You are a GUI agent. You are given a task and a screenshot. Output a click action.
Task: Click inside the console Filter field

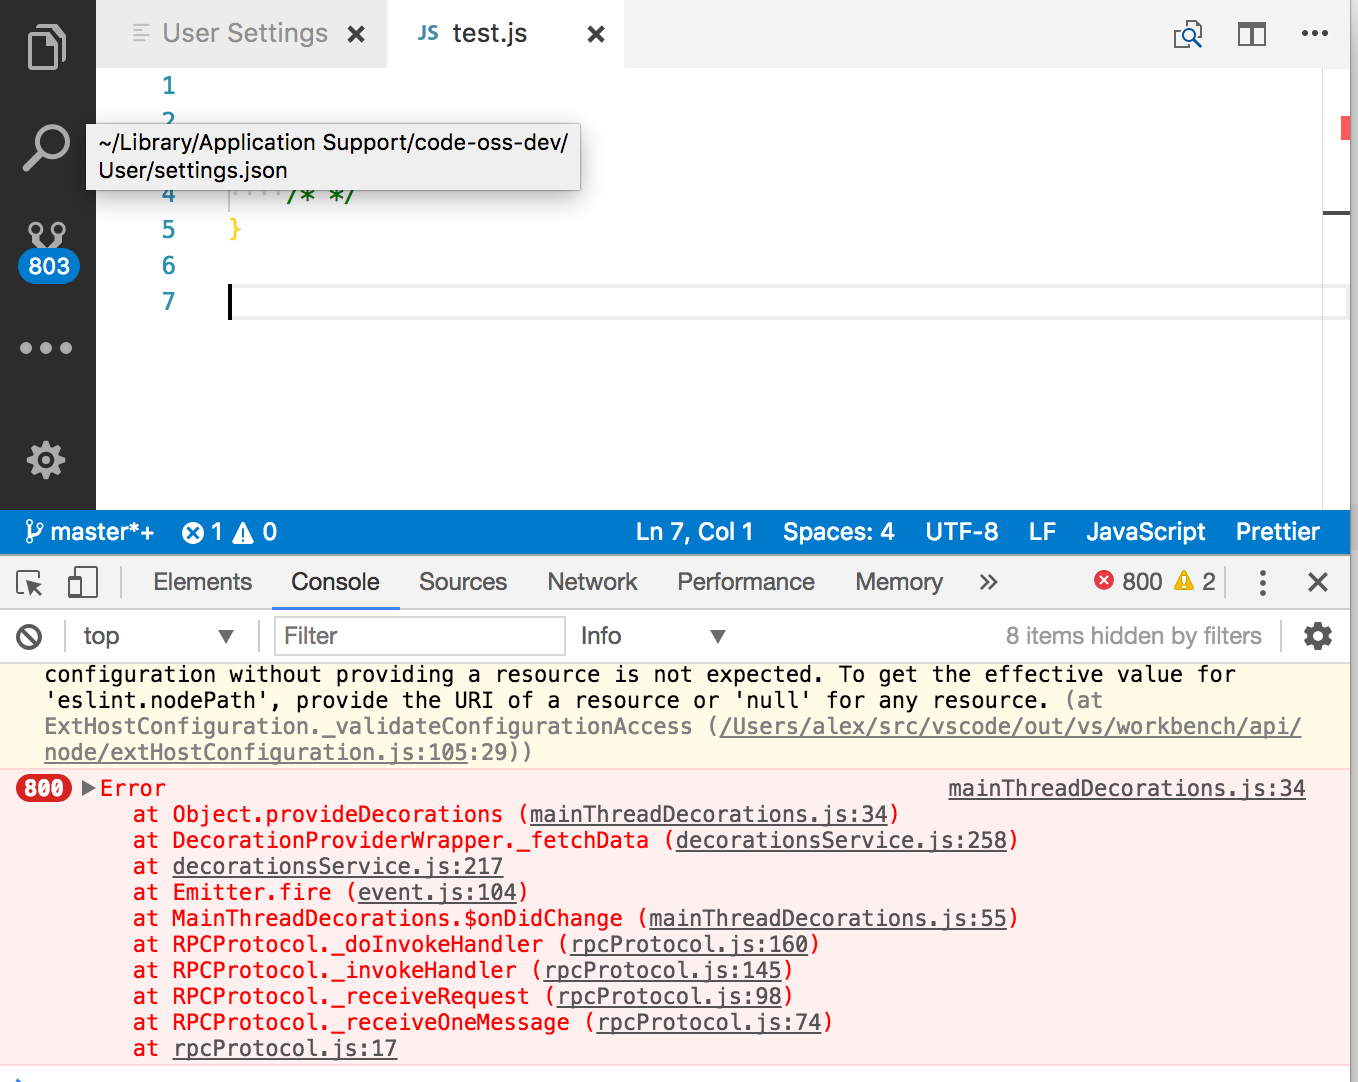pyautogui.click(x=419, y=635)
